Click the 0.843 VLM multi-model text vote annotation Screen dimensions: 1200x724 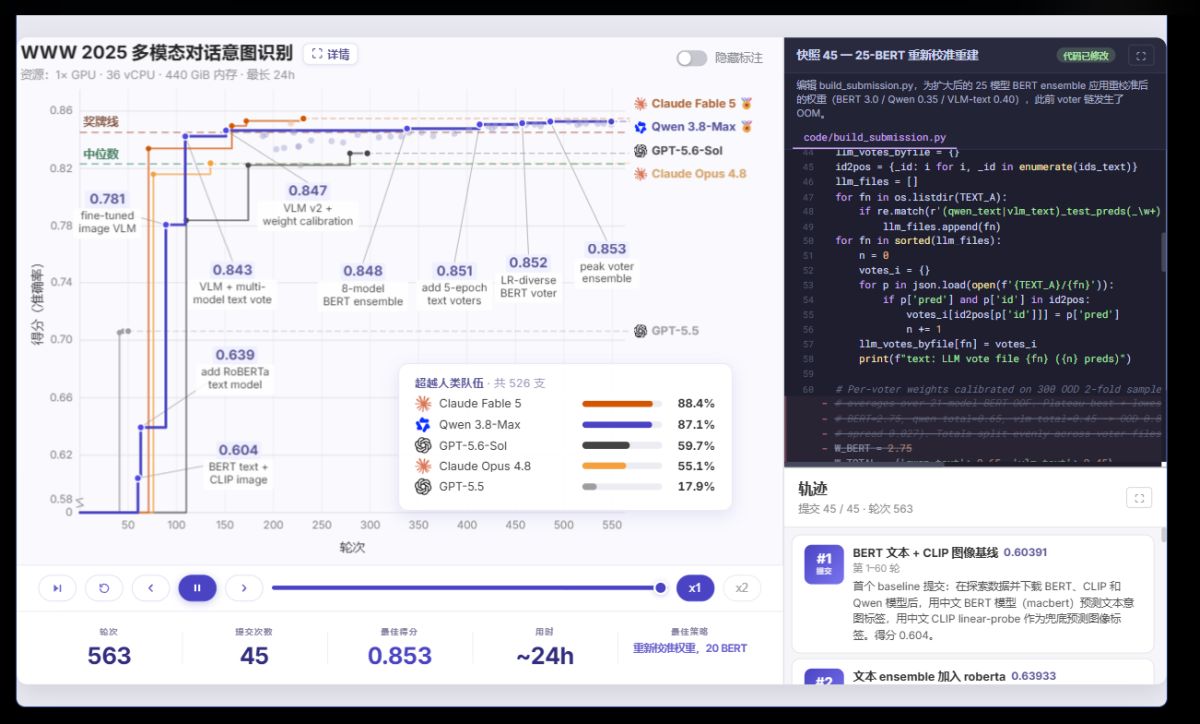tap(233, 284)
